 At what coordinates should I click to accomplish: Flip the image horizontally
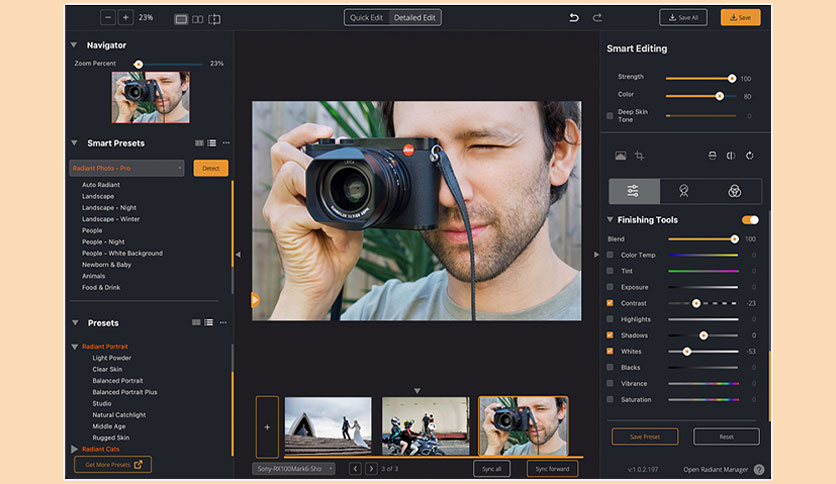(x=731, y=156)
